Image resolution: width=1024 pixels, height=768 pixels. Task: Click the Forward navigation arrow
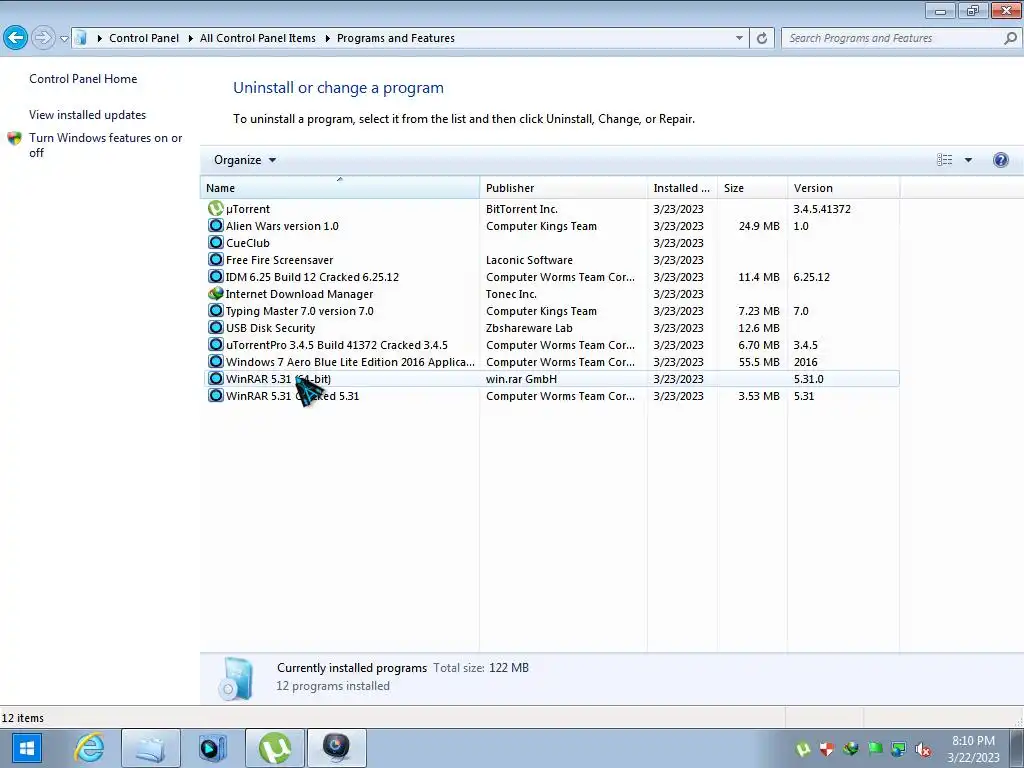[43, 38]
